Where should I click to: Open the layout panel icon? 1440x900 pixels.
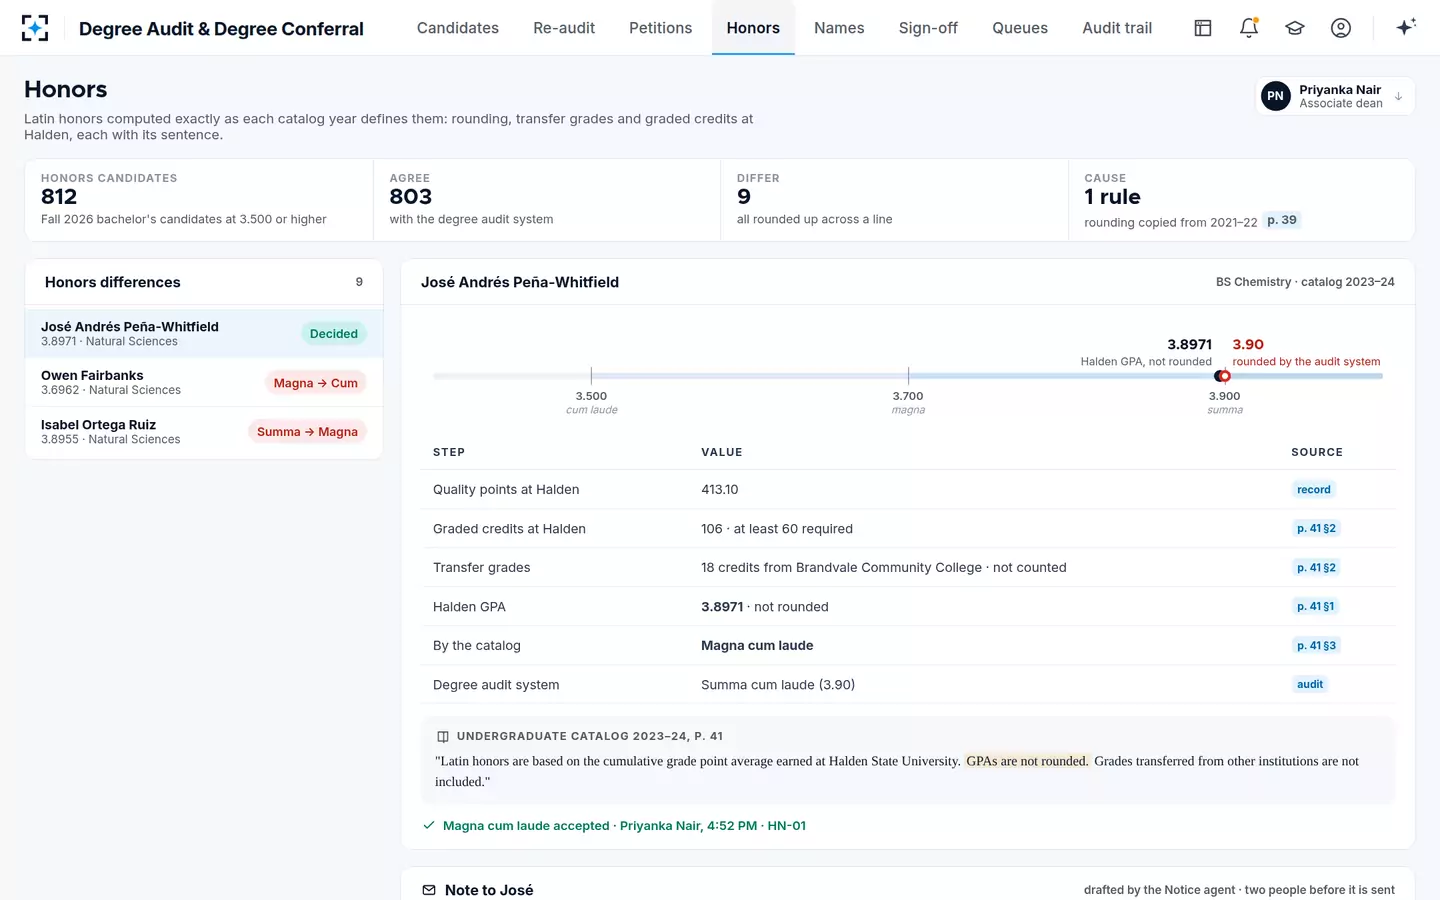tap(1203, 28)
